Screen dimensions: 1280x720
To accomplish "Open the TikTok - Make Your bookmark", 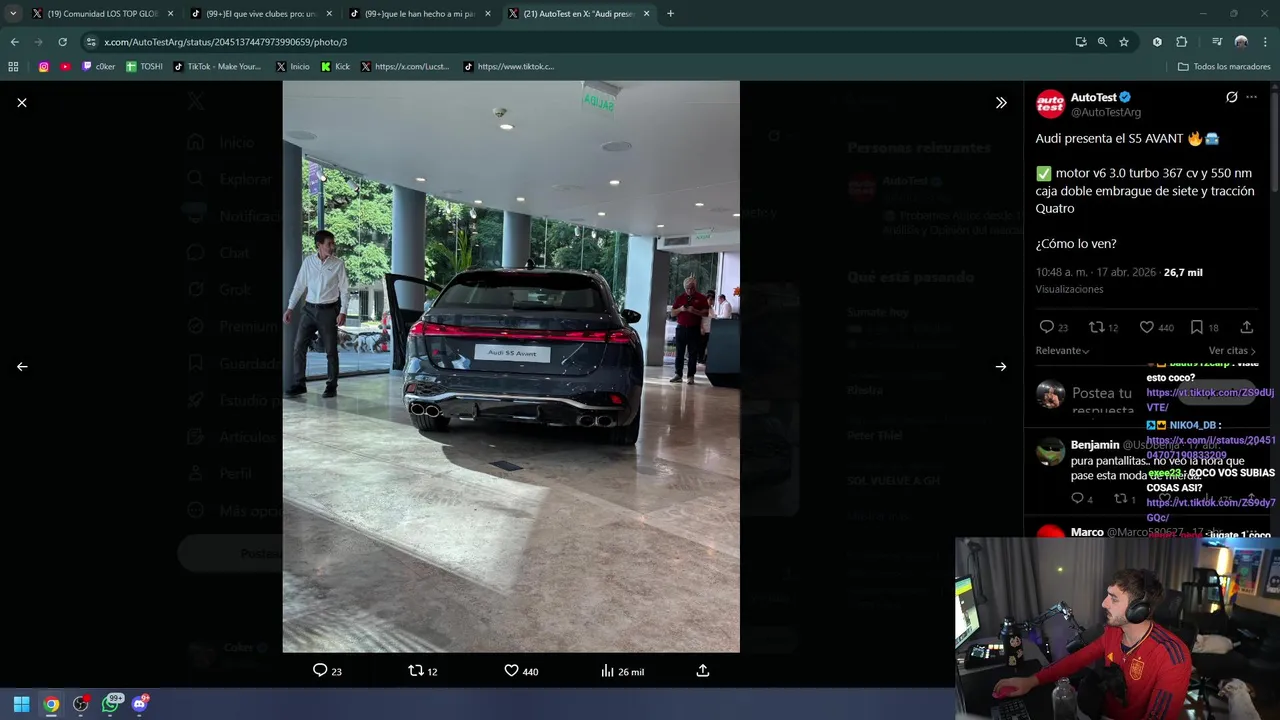I will click(x=217, y=67).
